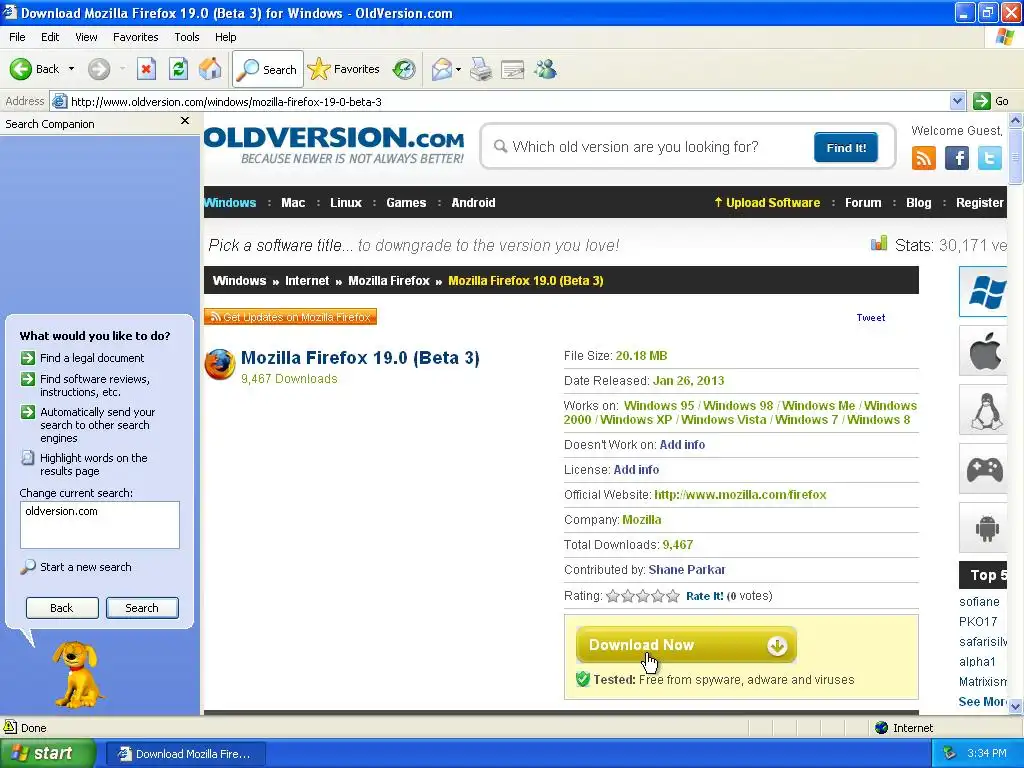The height and width of the screenshot is (768, 1024).
Task: Click Start a new search link
Action: pos(86,567)
